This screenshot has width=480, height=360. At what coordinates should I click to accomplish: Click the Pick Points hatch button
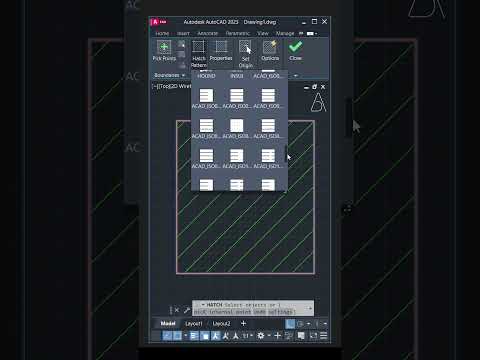pyautogui.click(x=164, y=51)
